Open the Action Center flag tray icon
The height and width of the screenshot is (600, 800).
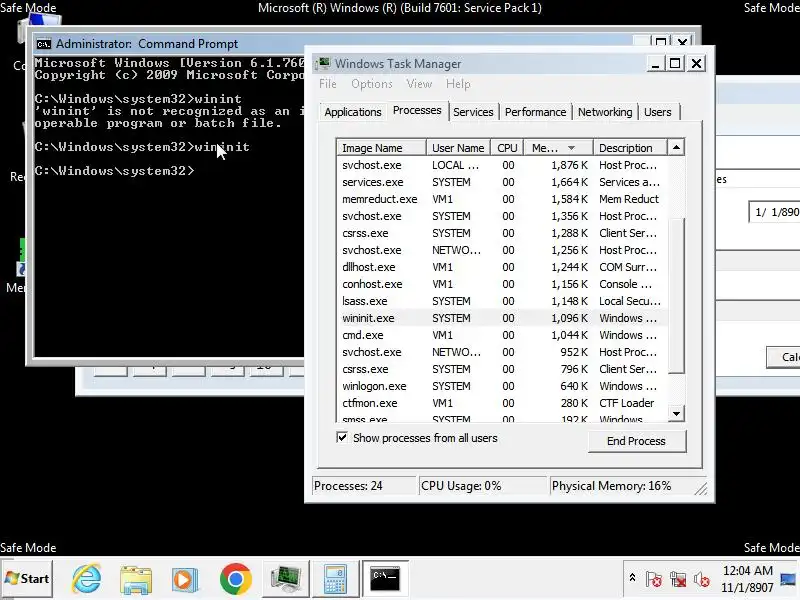(x=654, y=579)
